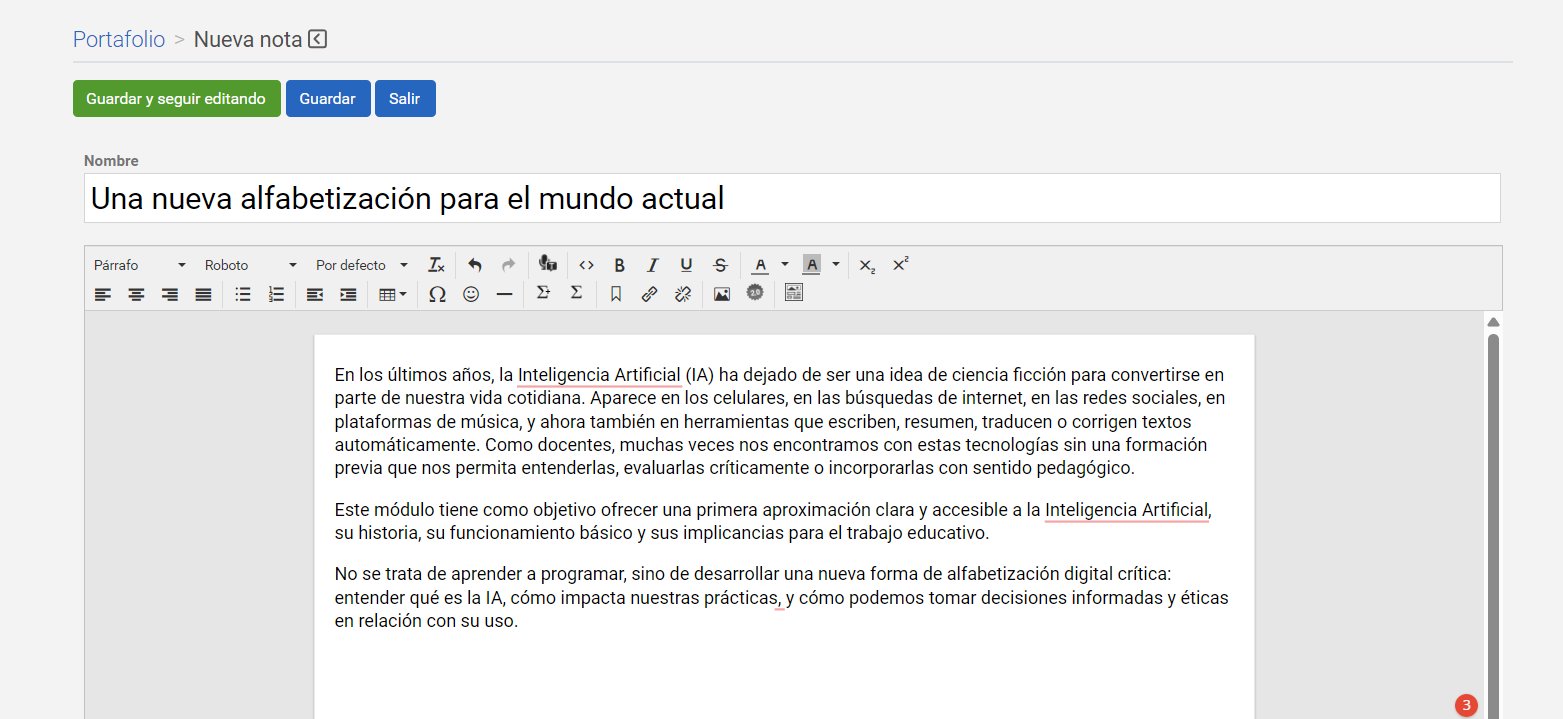This screenshot has width=1563, height=719.
Task: Toggle strikethrough formatting
Action: [720, 265]
